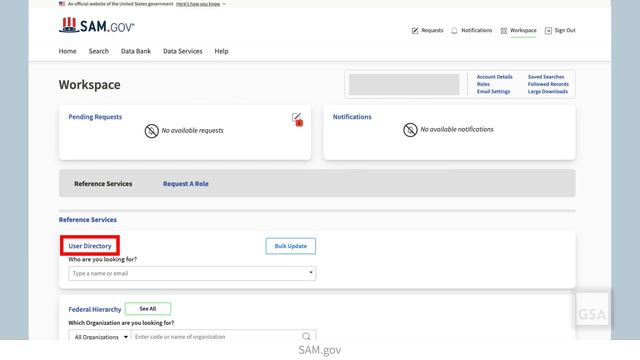640x360 pixels.
Task: Open the Account Details link
Action: (x=494, y=77)
